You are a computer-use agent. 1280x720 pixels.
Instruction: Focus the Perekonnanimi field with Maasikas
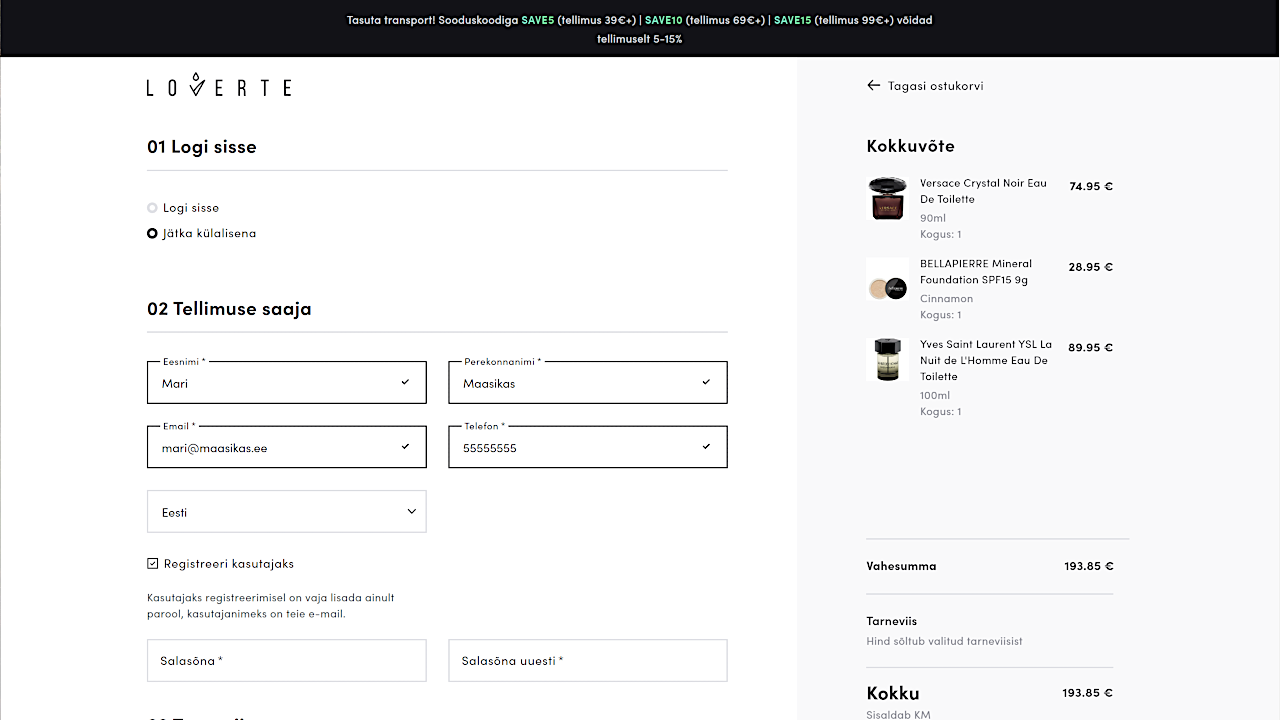tap(588, 382)
